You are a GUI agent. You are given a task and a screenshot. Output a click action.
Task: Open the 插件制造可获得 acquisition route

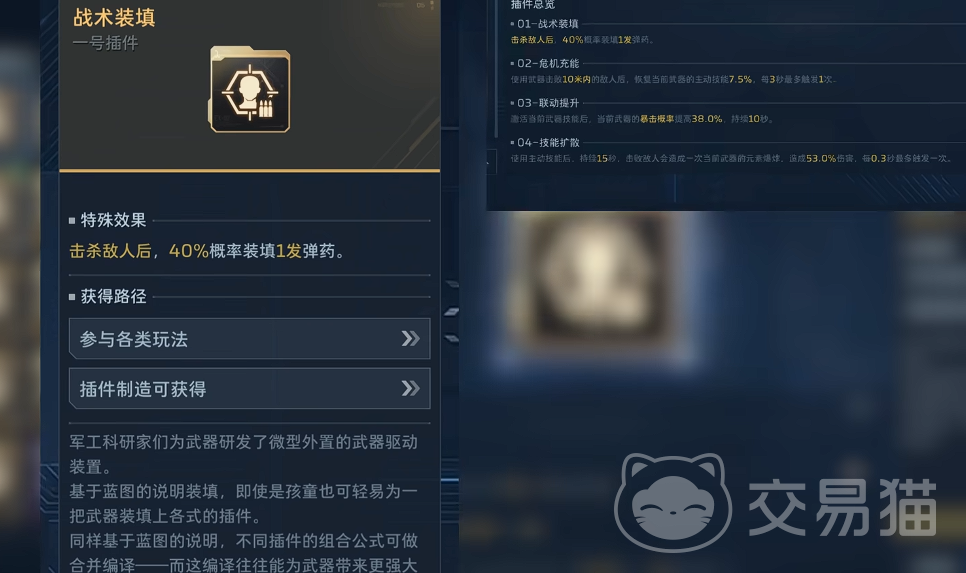pos(250,389)
